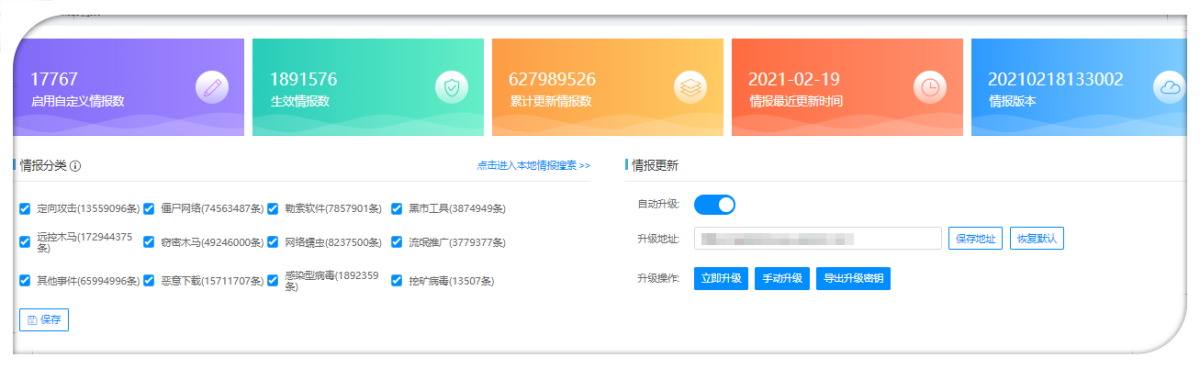Image resolution: width=1200 pixels, height=369 pixels.
Task: Click the 情报最近更新时间 label
Action: point(795,102)
